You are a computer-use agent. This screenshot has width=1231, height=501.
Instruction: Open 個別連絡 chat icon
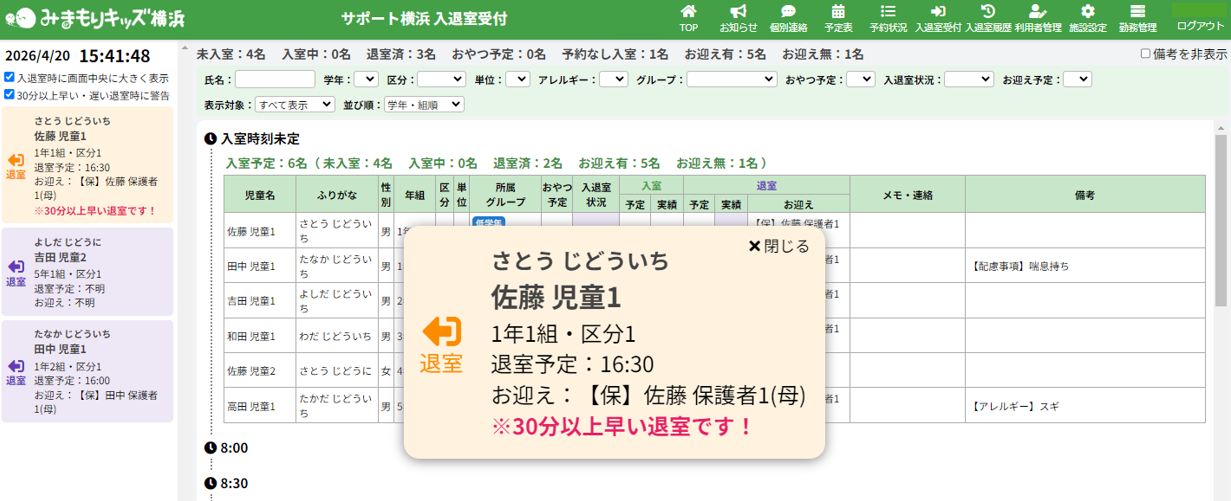click(788, 18)
